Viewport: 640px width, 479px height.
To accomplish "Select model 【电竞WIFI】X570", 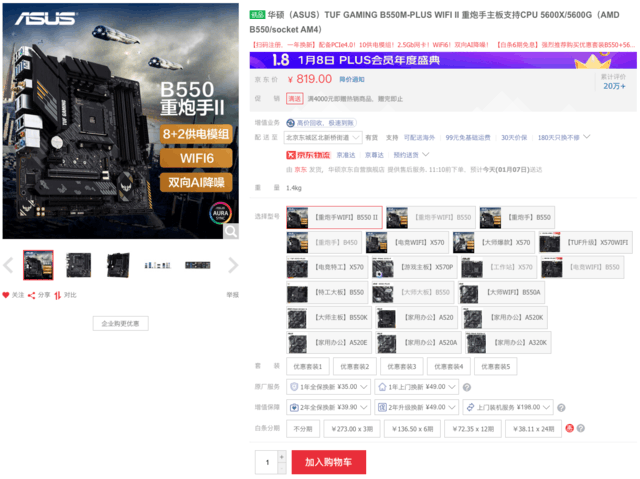I will pyautogui.click(x=407, y=242).
